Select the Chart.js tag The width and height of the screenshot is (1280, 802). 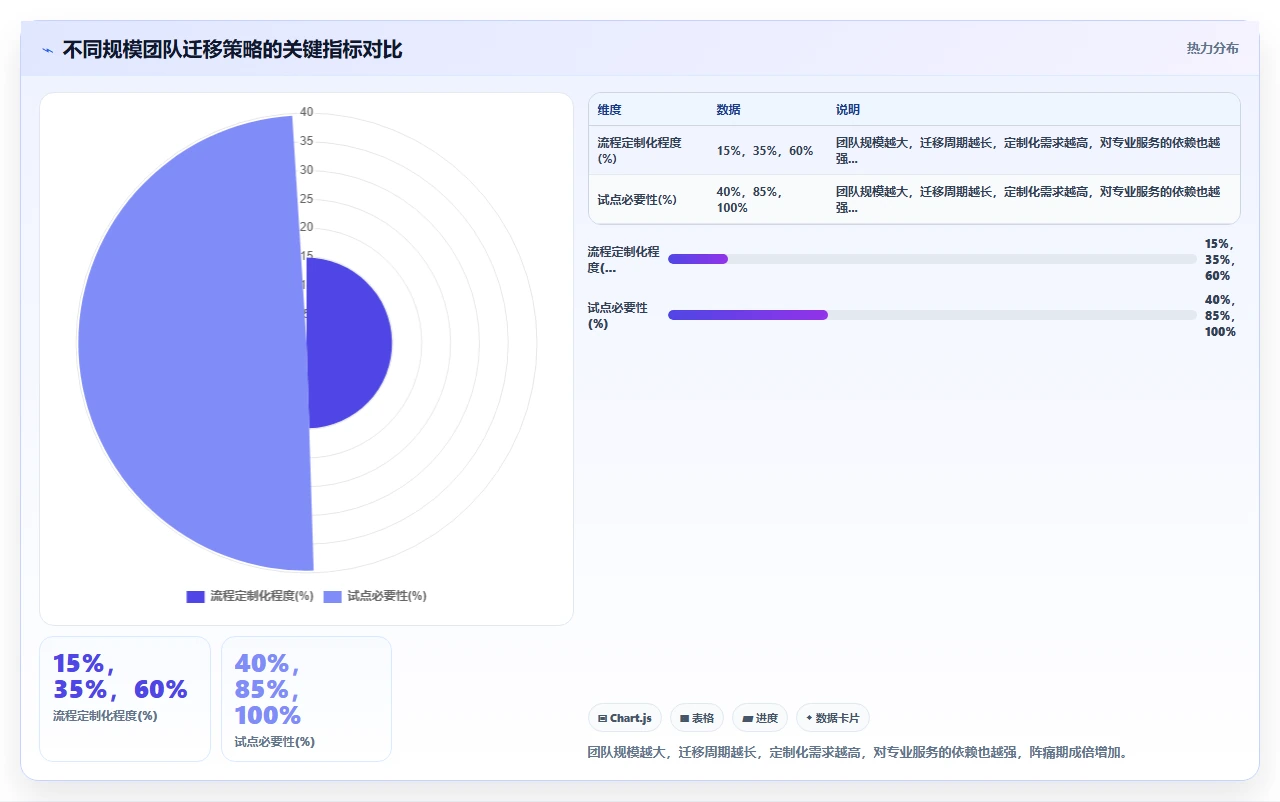coord(625,718)
